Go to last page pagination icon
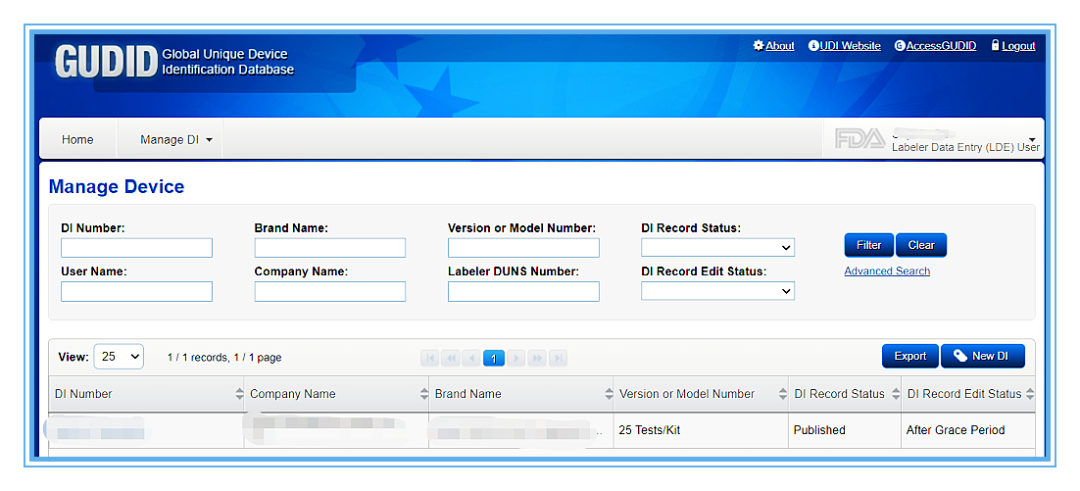The image size is (1080, 491). point(559,358)
